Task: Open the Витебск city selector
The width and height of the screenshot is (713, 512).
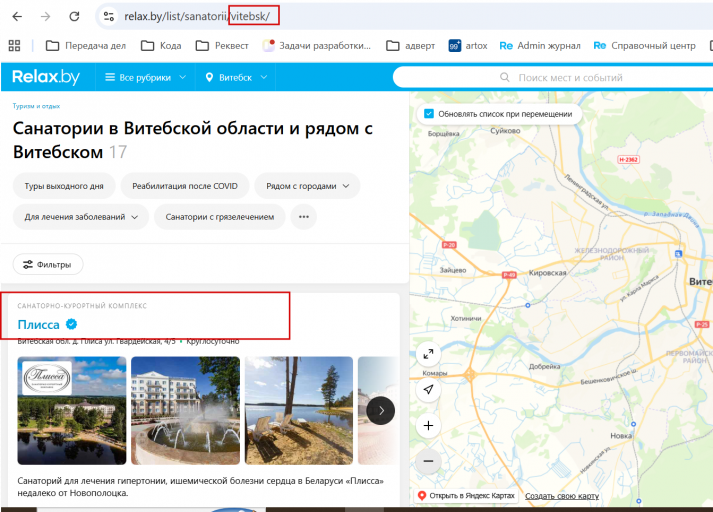Action: tap(236, 77)
